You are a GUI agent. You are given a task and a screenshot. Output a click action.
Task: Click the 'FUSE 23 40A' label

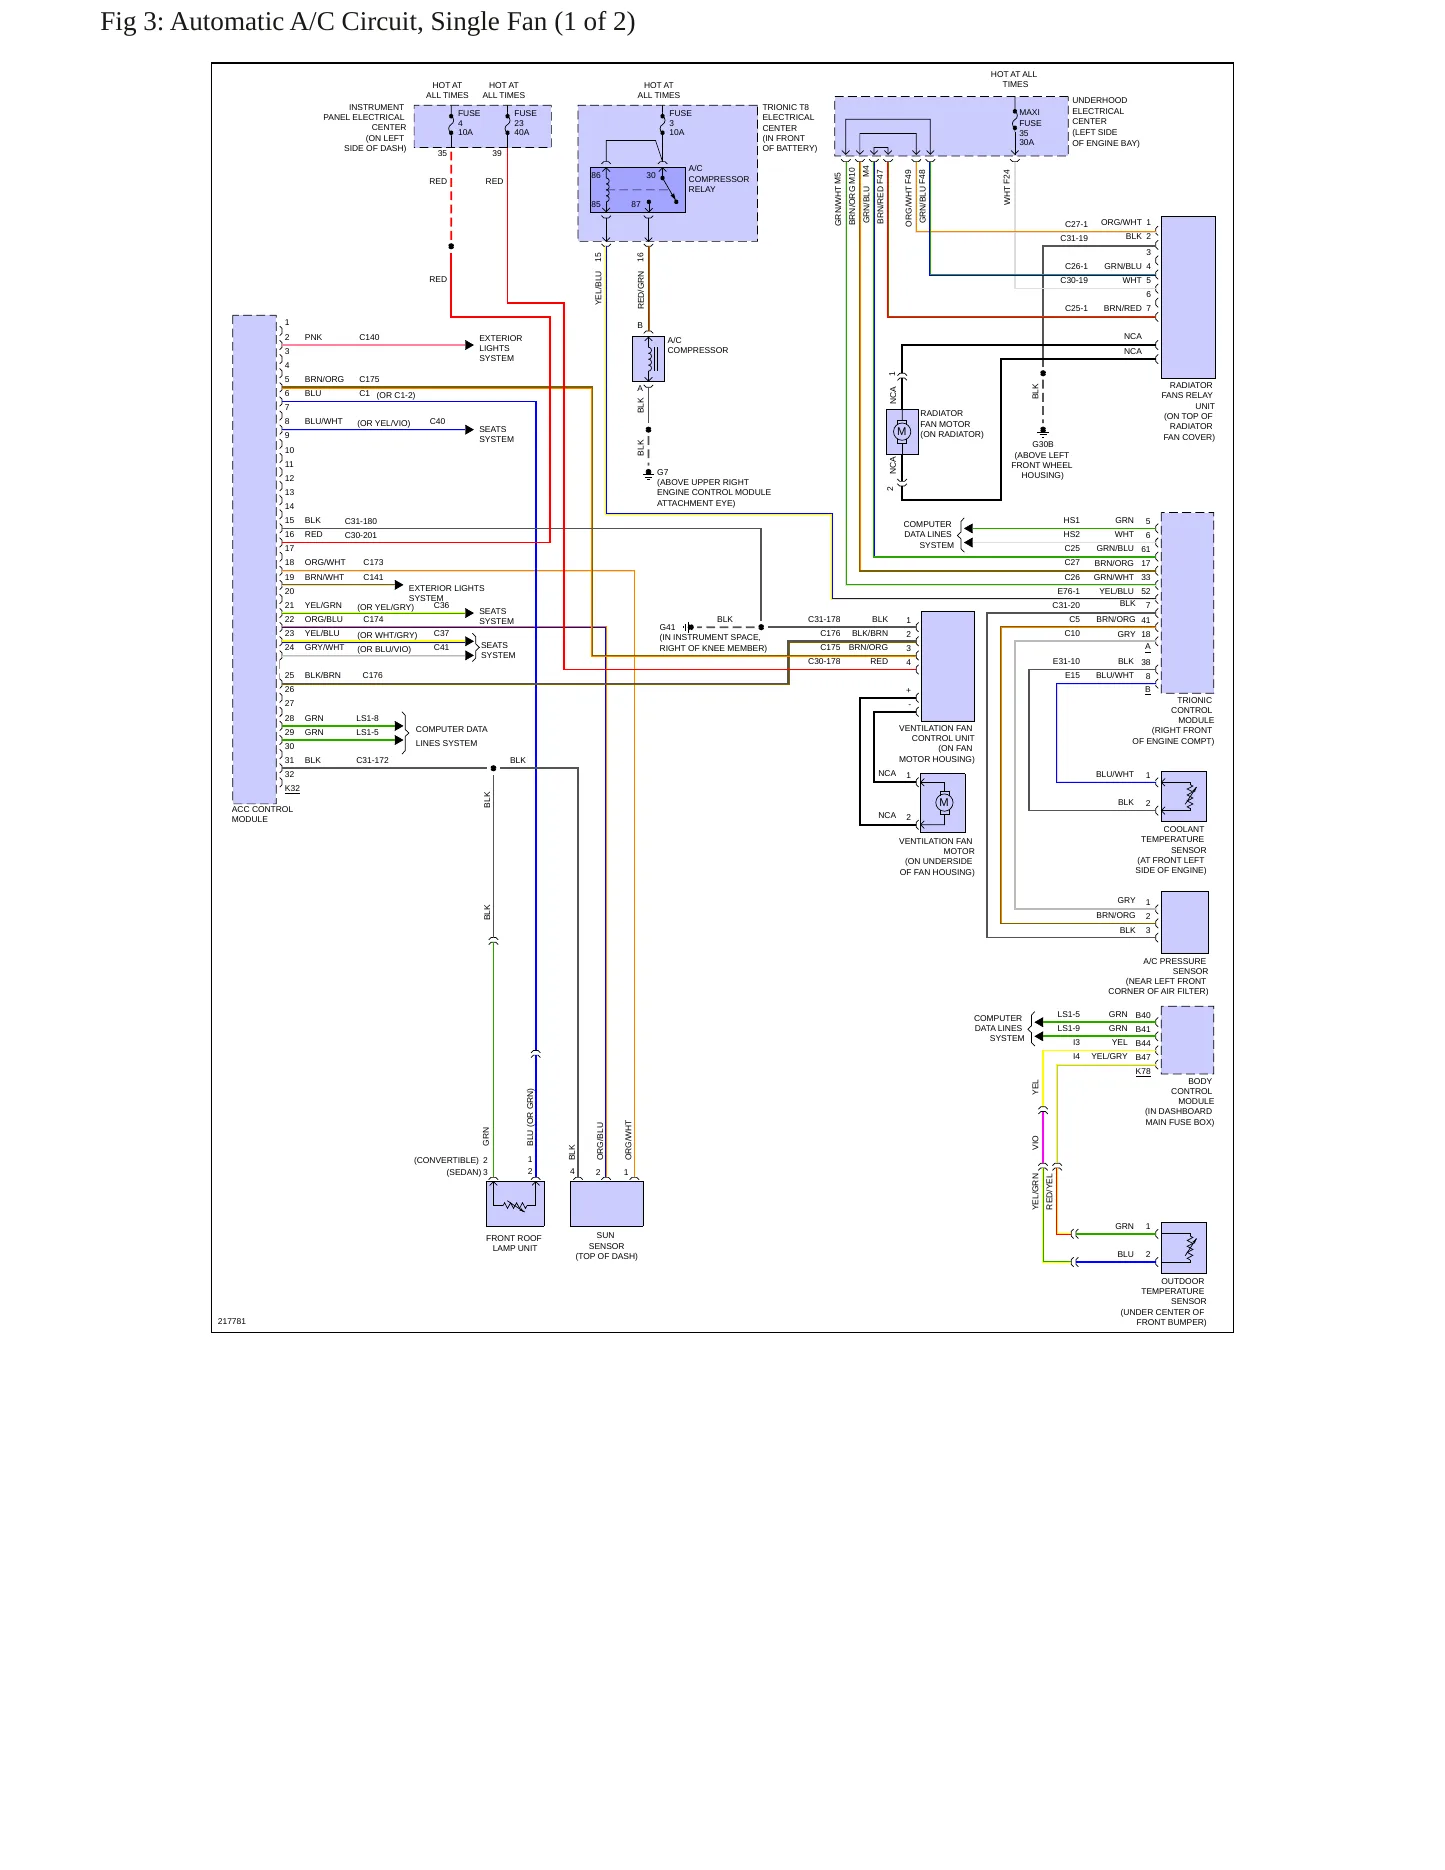(x=524, y=122)
